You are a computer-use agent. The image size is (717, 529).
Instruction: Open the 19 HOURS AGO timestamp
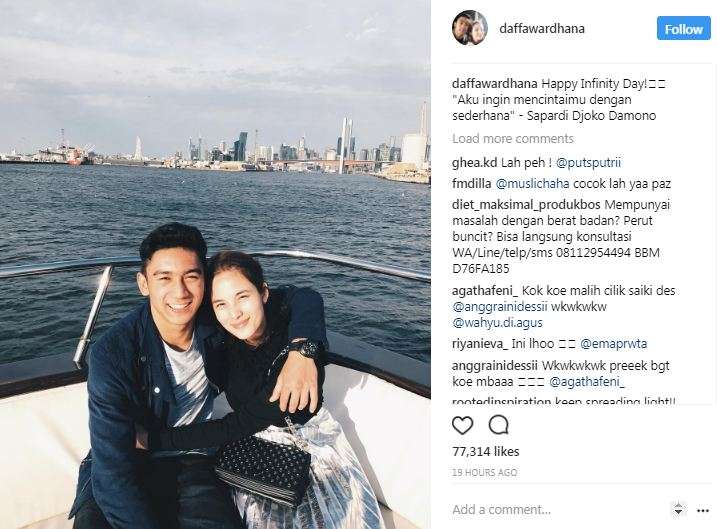[485, 473]
